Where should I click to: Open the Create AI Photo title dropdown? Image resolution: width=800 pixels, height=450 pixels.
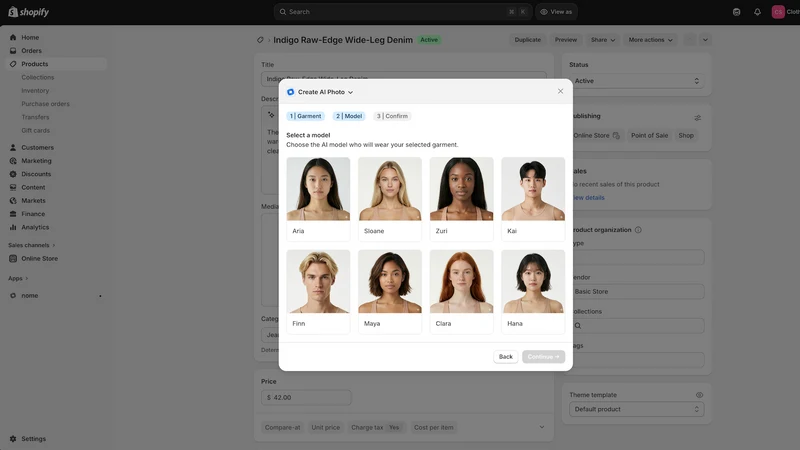coord(325,92)
